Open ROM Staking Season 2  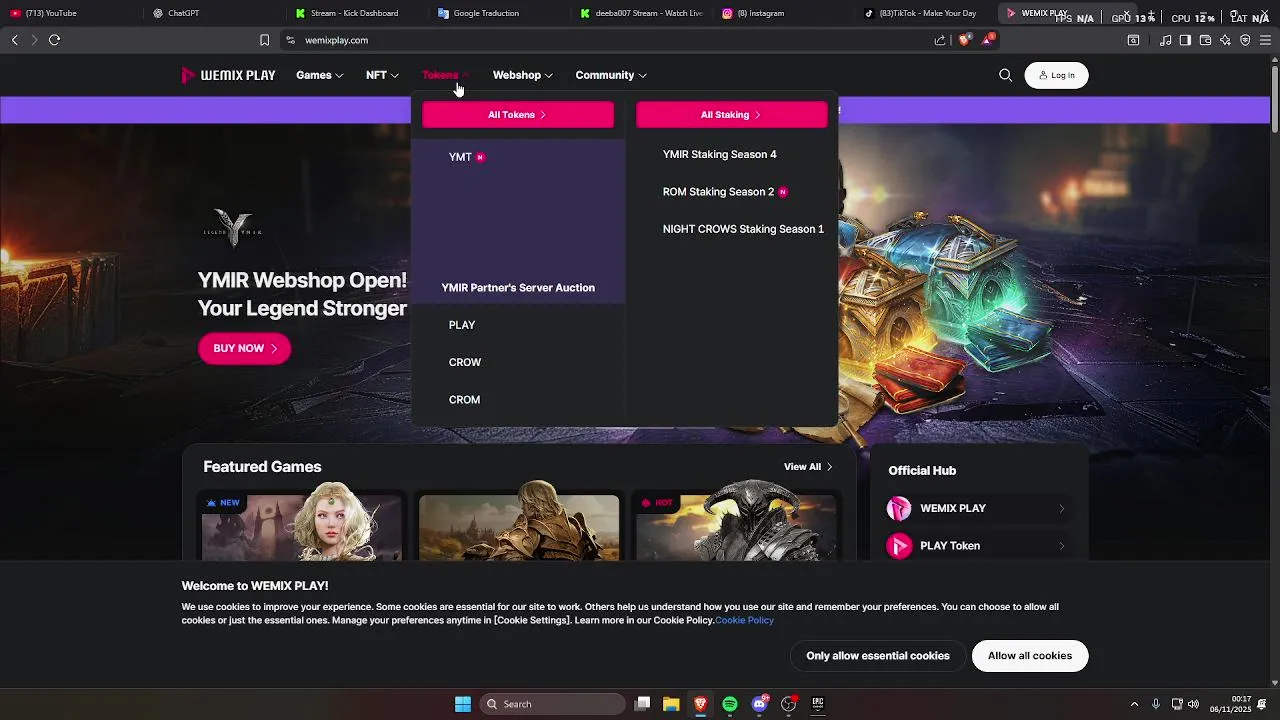(x=718, y=192)
